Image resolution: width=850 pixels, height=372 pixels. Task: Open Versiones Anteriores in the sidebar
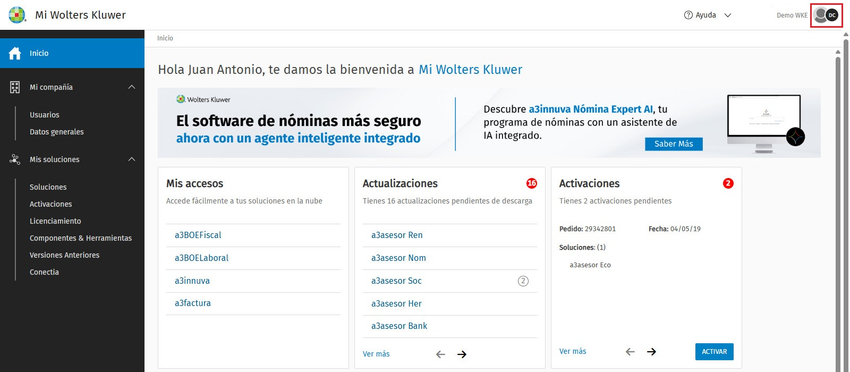click(x=65, y=255)
